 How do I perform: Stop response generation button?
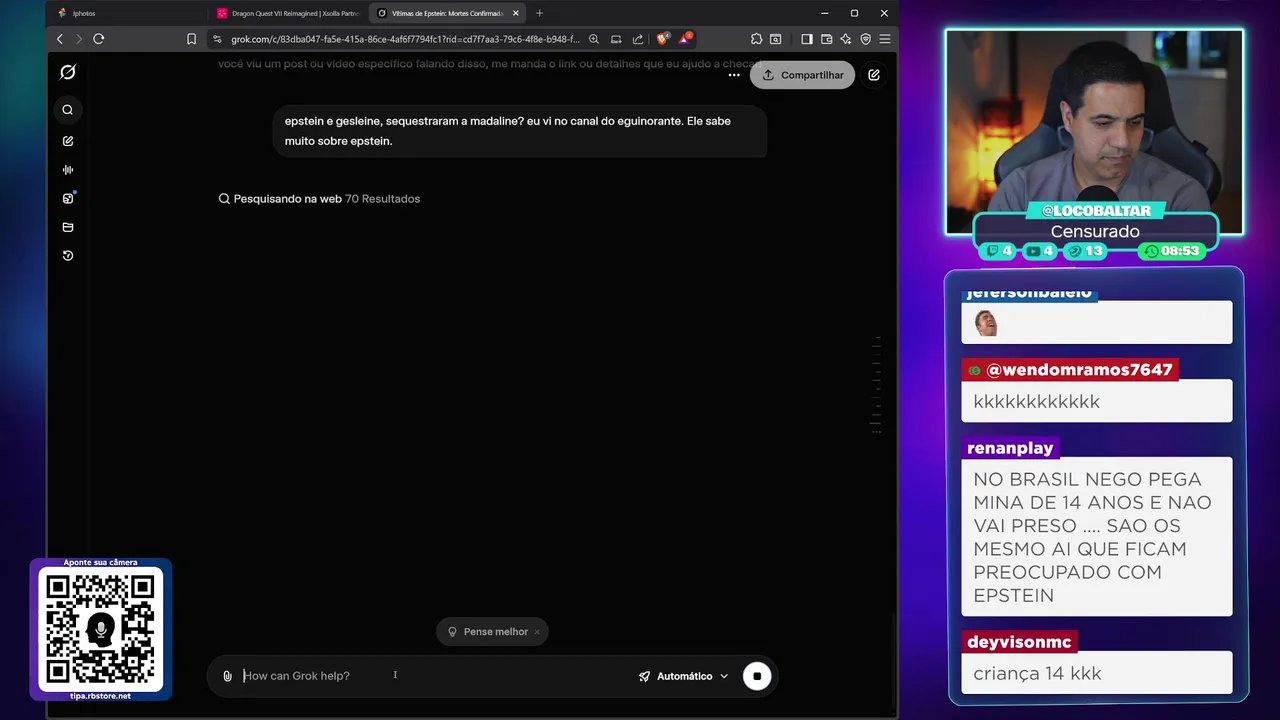click(x=757, y=676)
